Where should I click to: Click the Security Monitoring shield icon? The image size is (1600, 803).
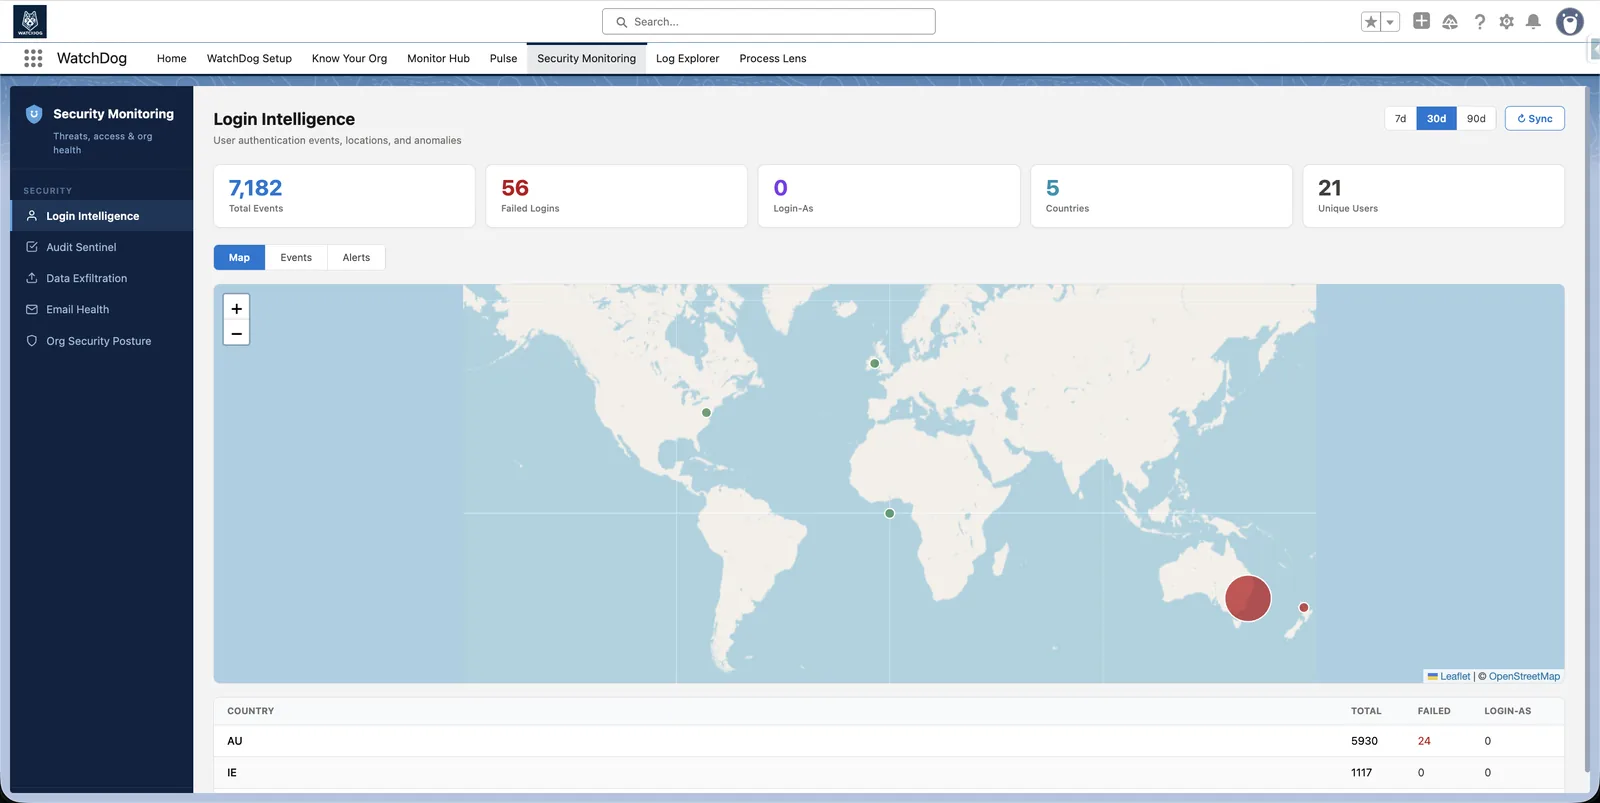coord(34,114)
